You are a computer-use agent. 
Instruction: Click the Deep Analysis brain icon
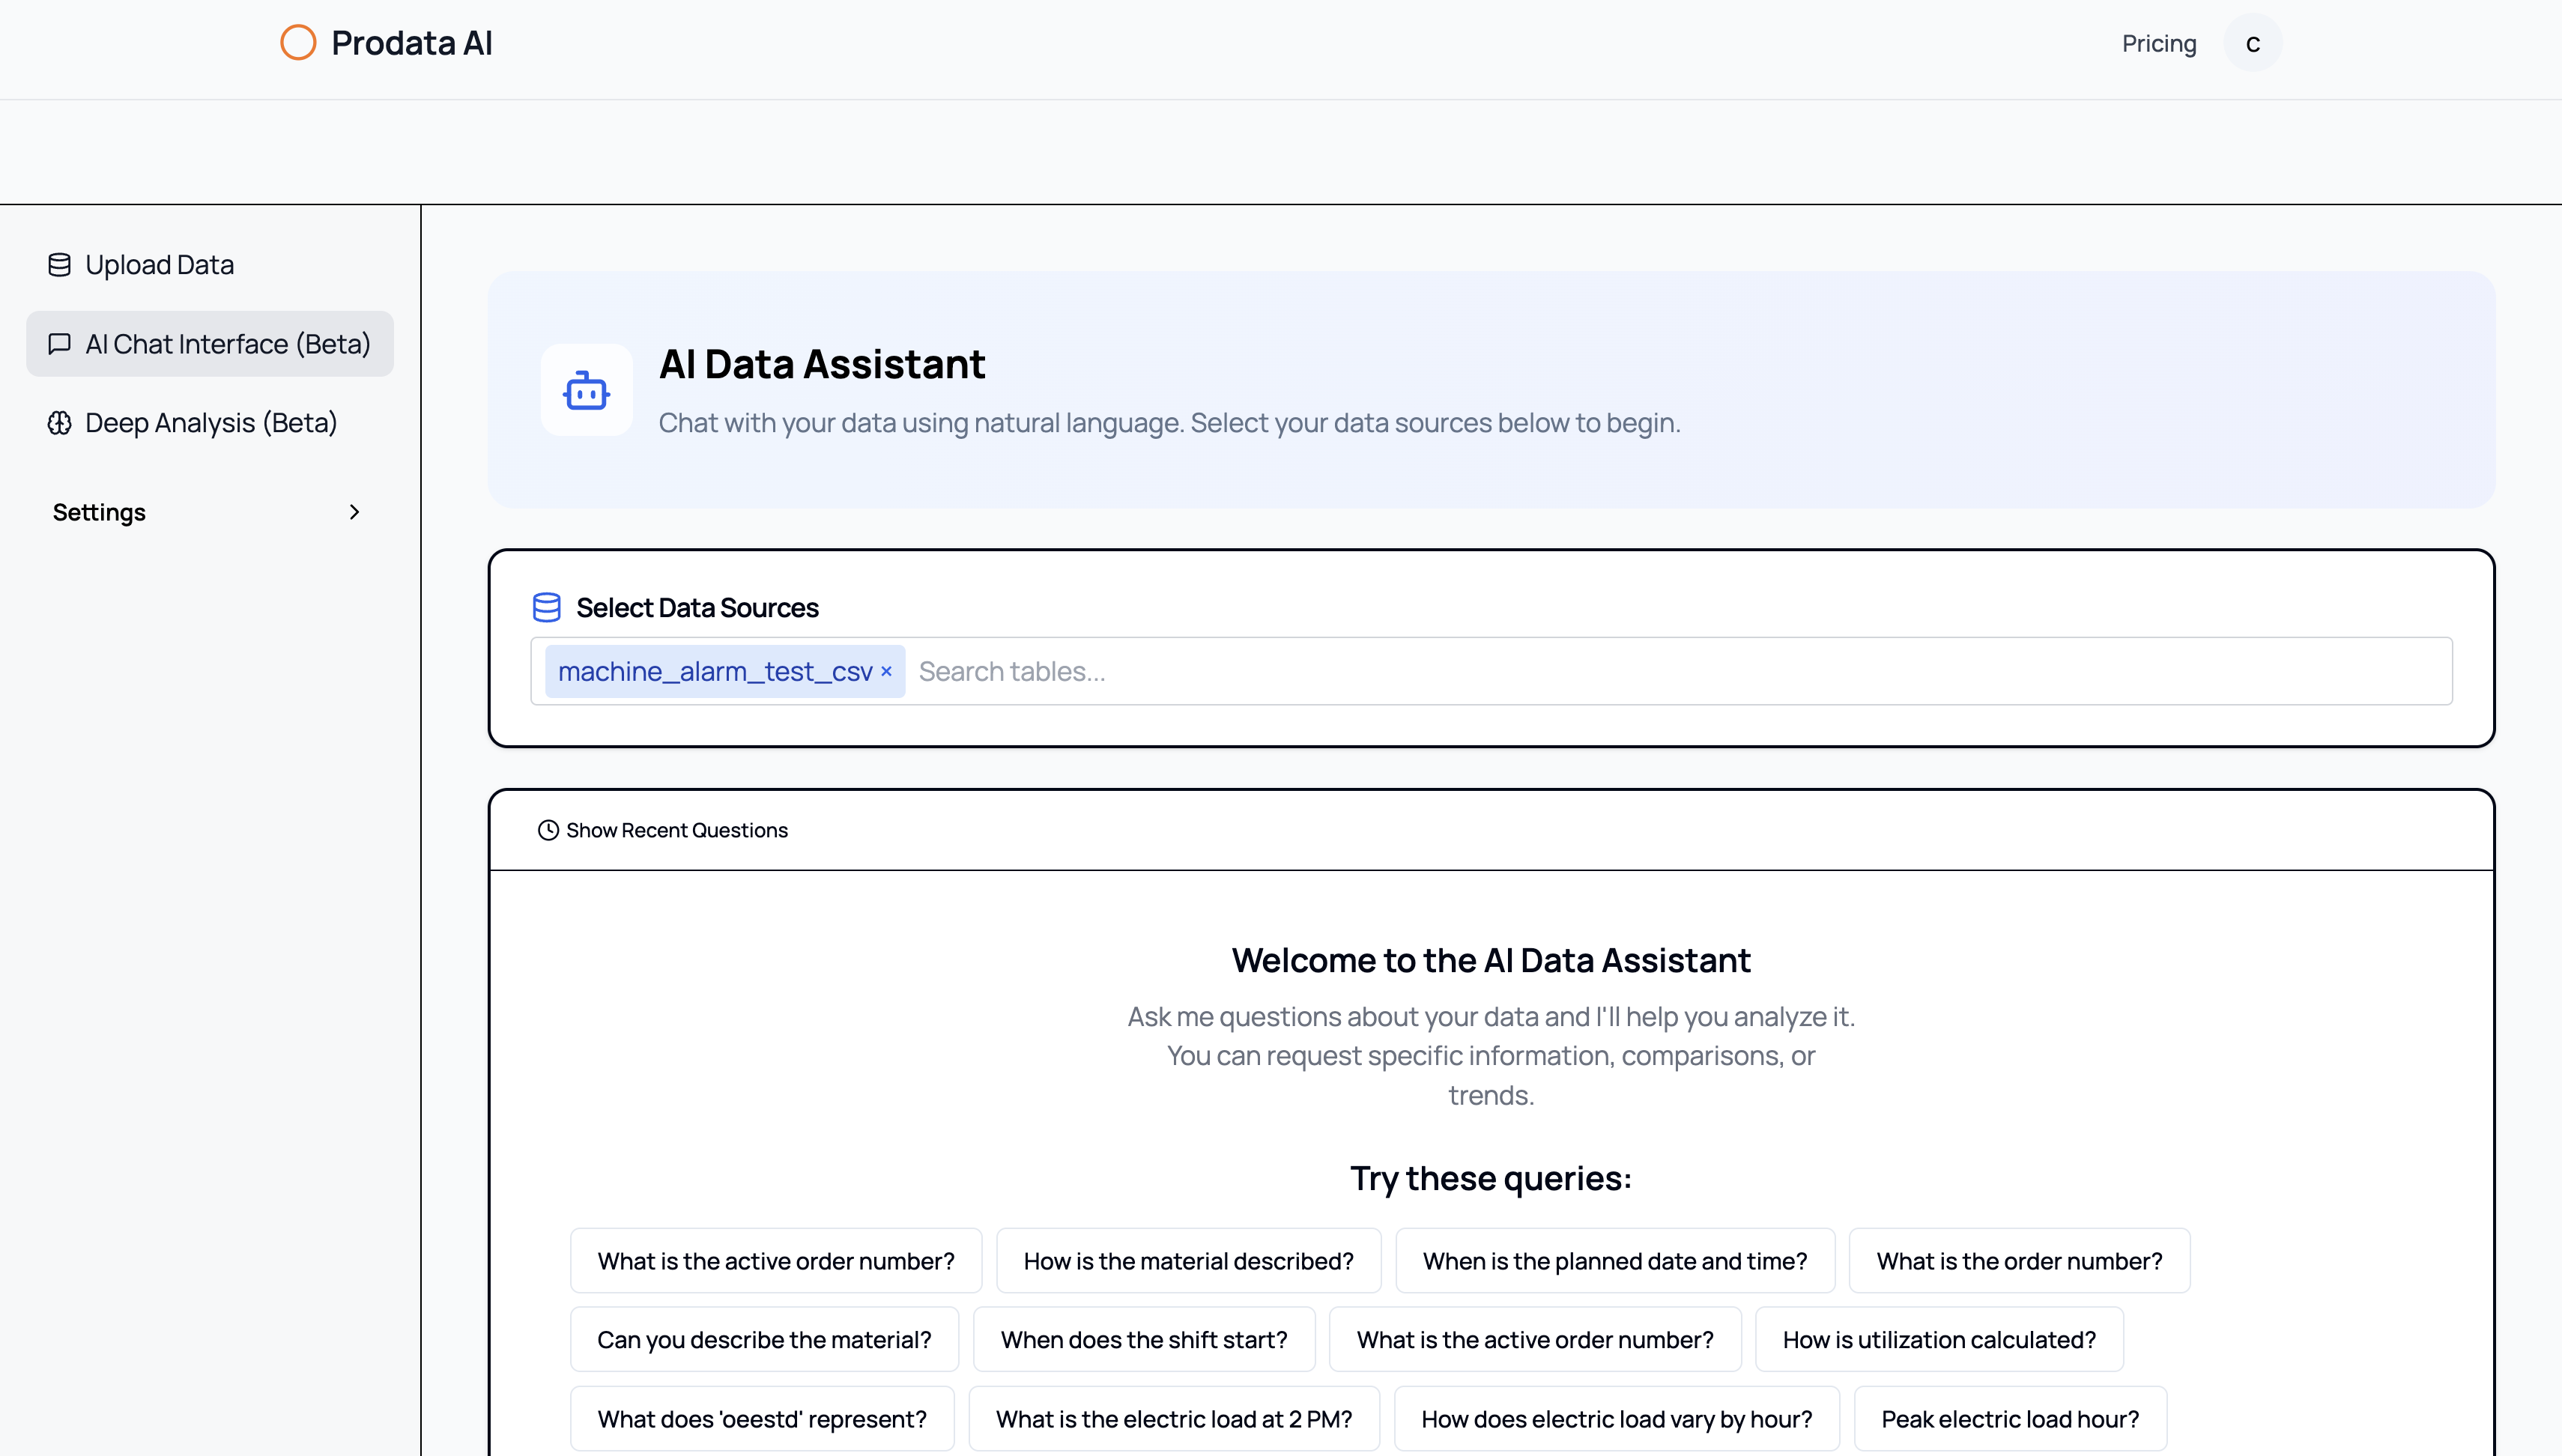pyautogui.click(x=59, y=423)
